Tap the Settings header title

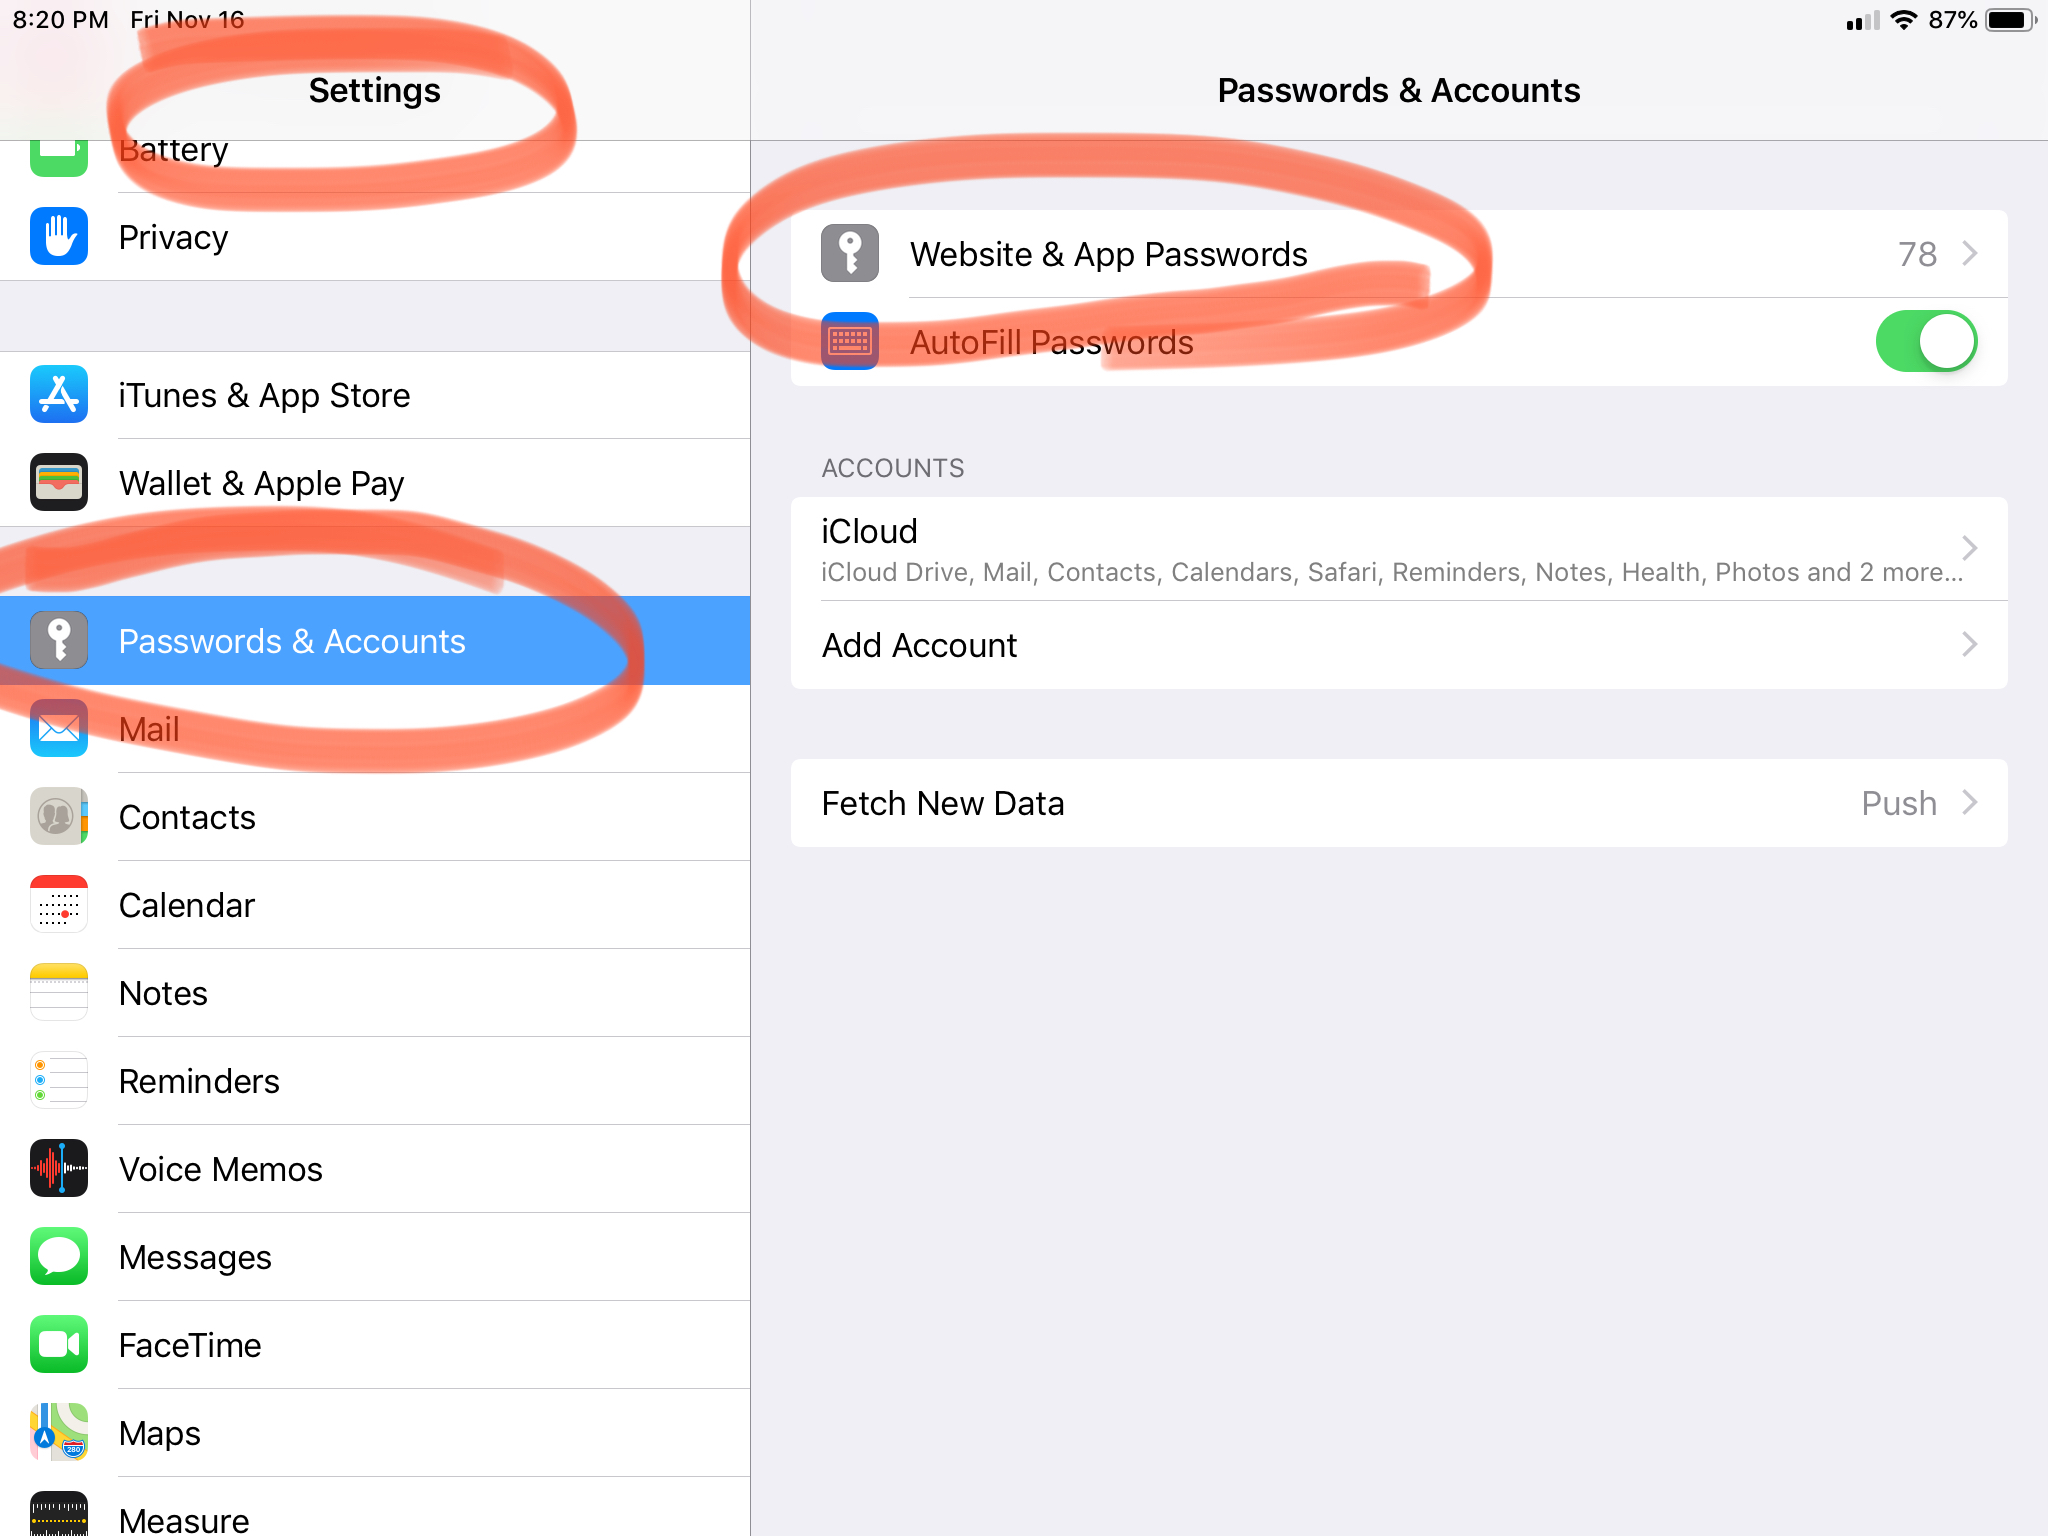pos(374,90)
